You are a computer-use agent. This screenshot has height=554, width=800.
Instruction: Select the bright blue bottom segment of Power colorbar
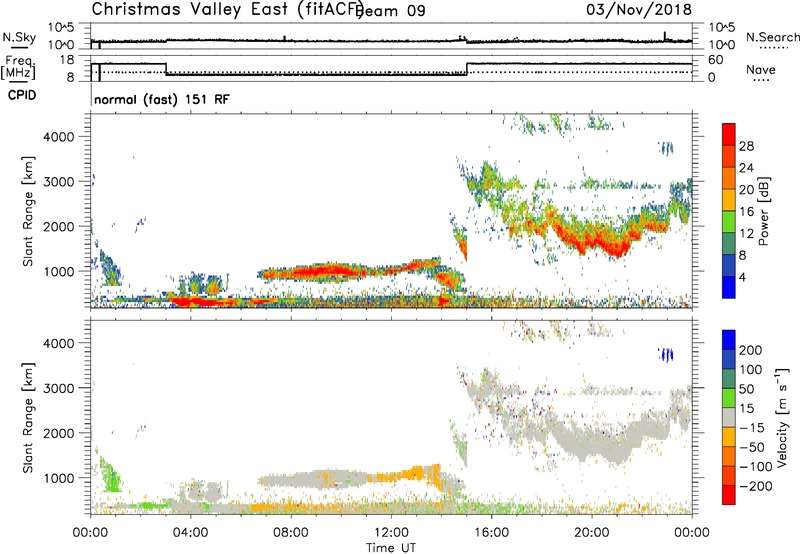(x=729, y=287)
